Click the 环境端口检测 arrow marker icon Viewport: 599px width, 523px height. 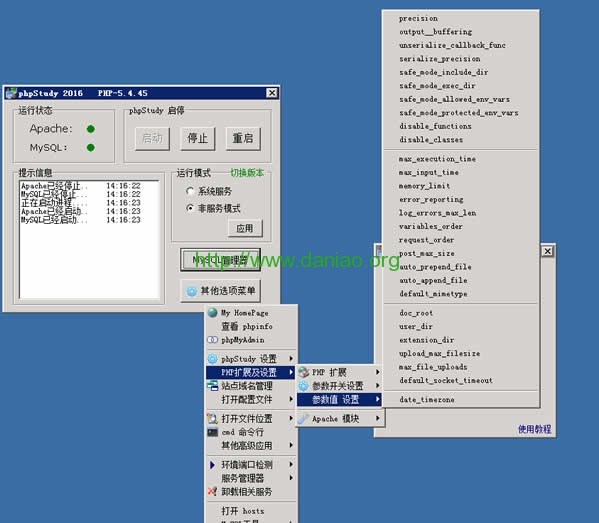pos(212,465)
